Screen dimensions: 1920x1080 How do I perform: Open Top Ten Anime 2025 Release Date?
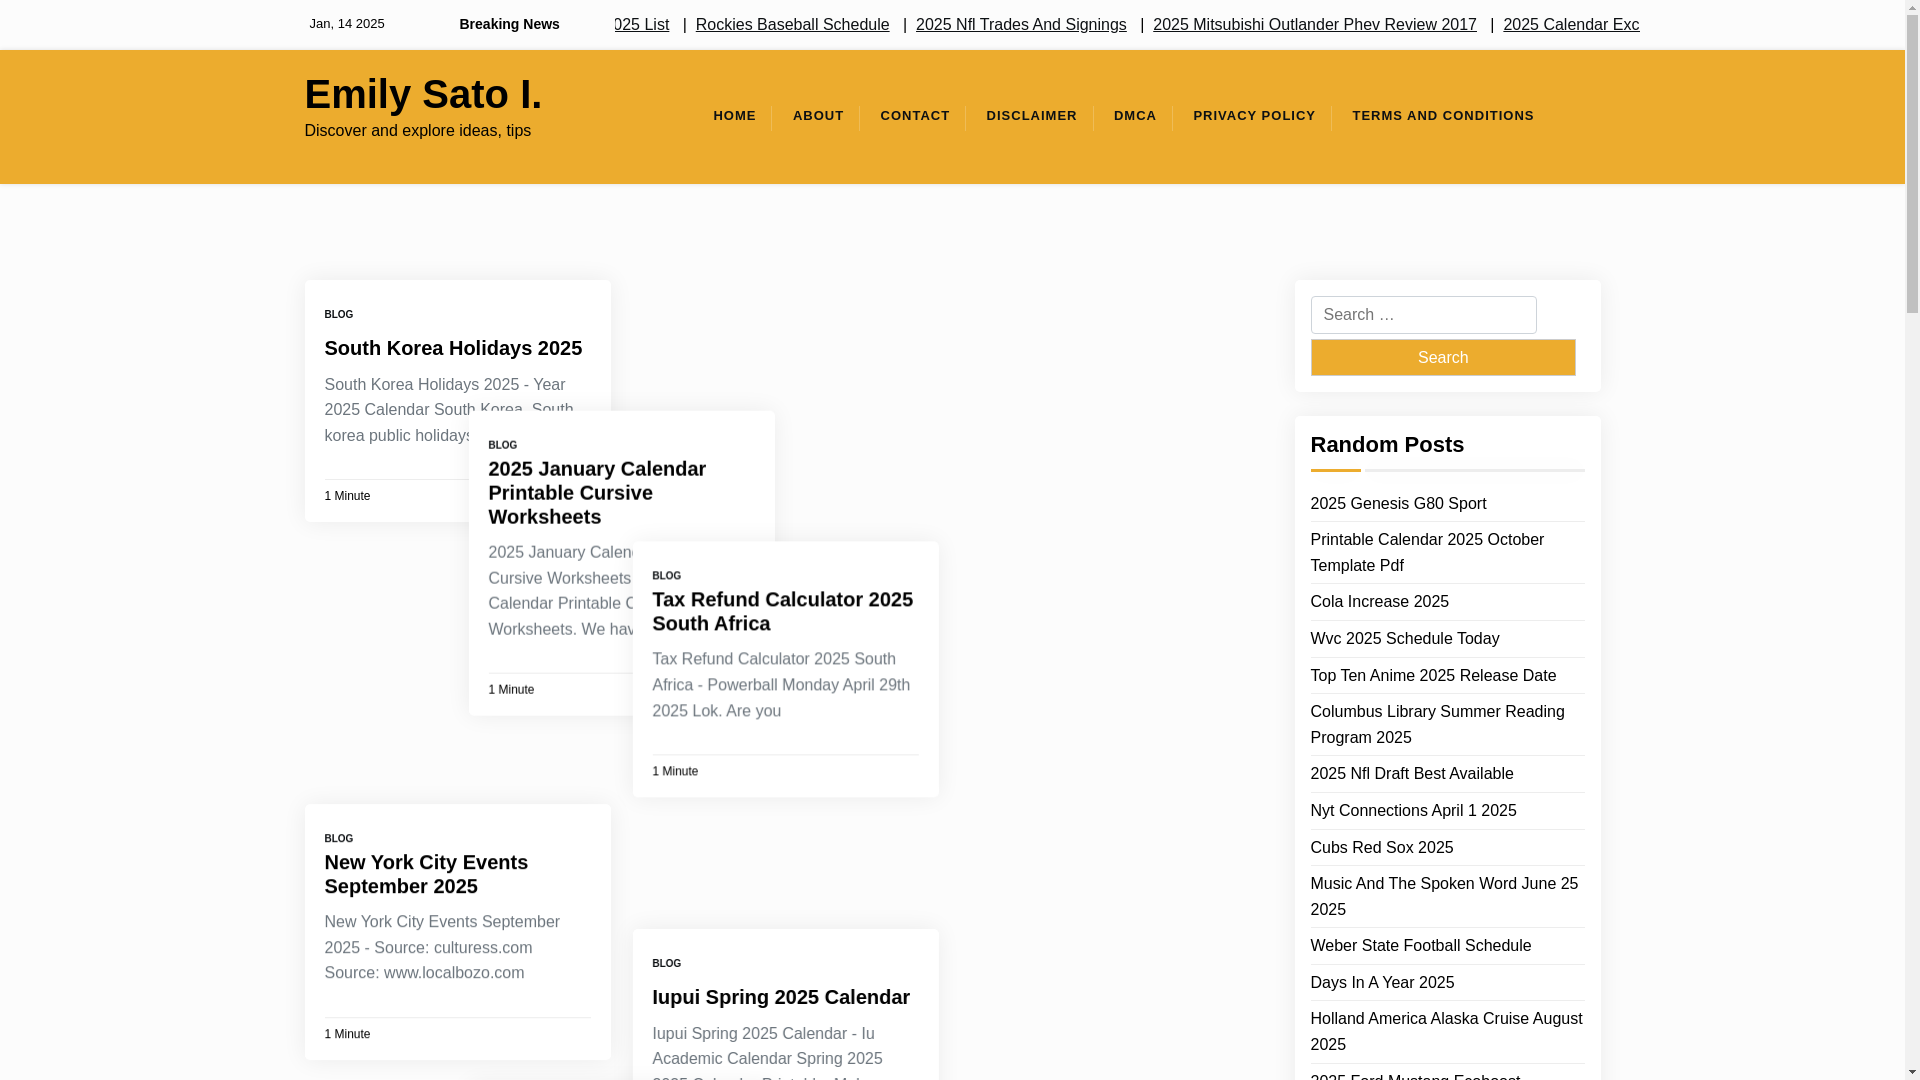coord(1433,676)
